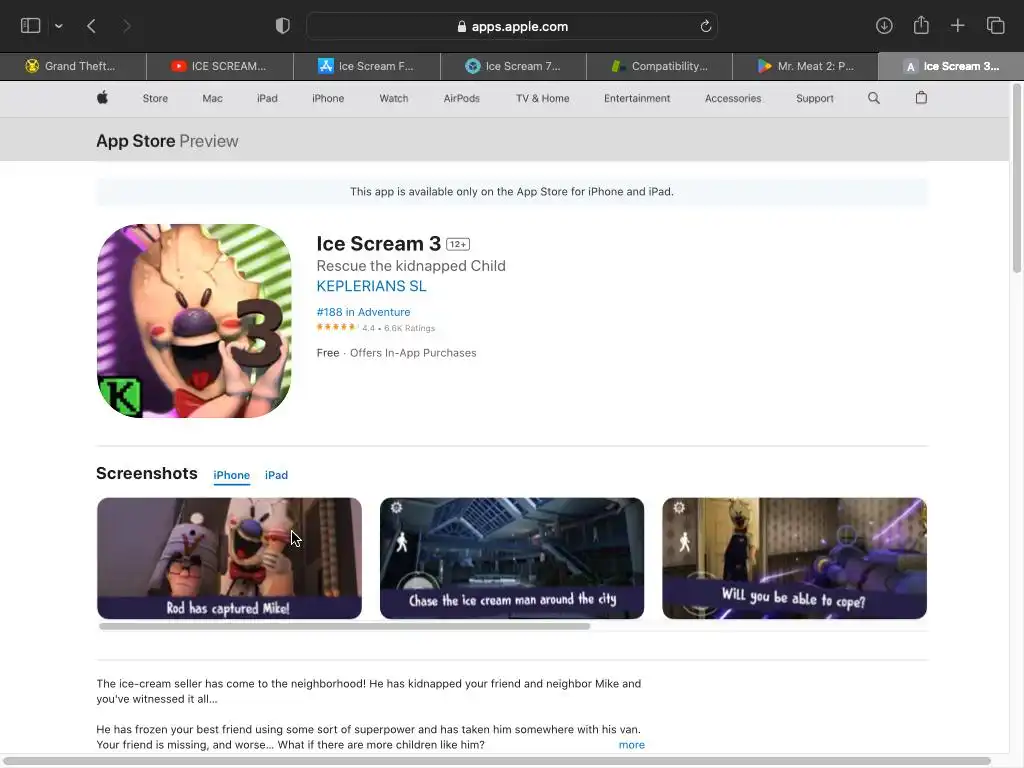The image size is (1024, 768).
Task: Click the 'Rescue the kidnapped Child' subtitle
Action: (411, 266)
